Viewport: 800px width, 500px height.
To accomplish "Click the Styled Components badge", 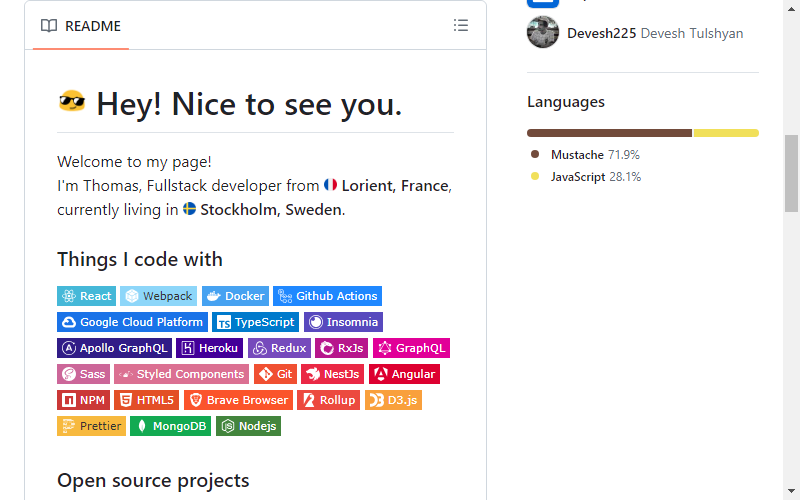I will click(x=181, y=374).
